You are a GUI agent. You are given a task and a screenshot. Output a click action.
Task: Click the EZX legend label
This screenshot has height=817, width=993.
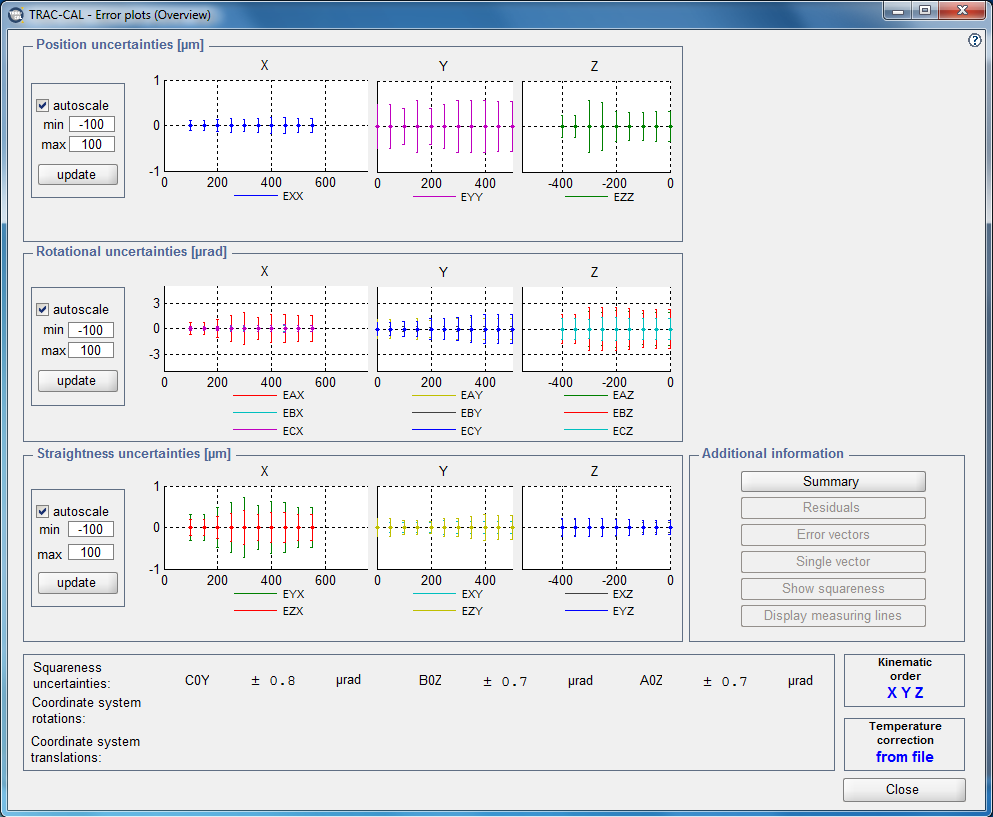click(x=293, y=611)
